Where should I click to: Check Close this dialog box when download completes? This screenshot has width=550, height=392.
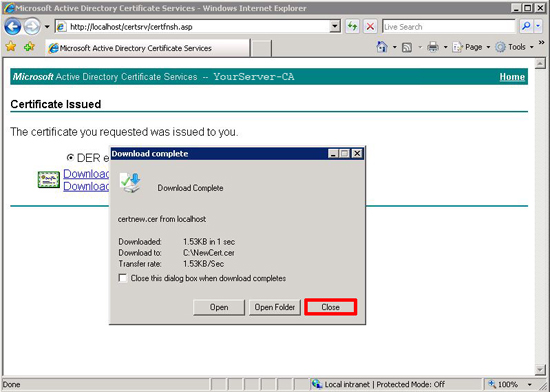click(x=122, y=278)
